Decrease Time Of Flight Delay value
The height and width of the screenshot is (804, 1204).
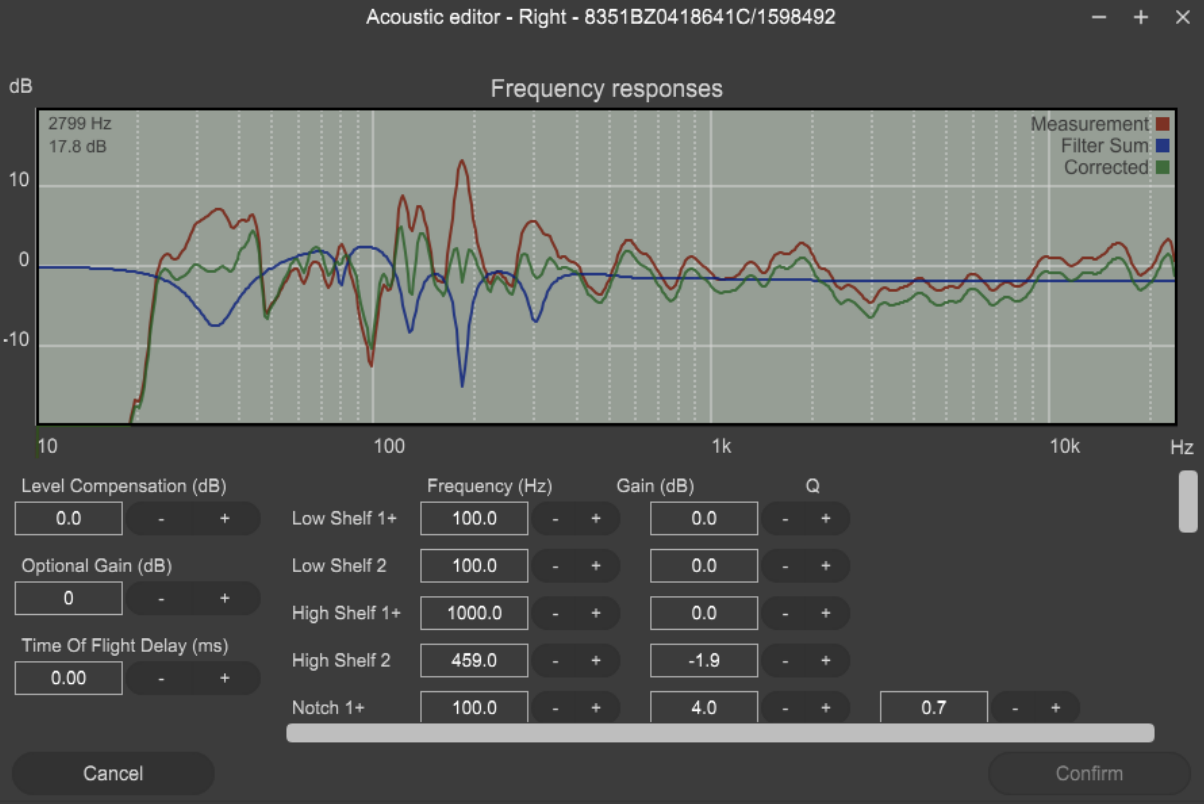(x=161, y=678)
